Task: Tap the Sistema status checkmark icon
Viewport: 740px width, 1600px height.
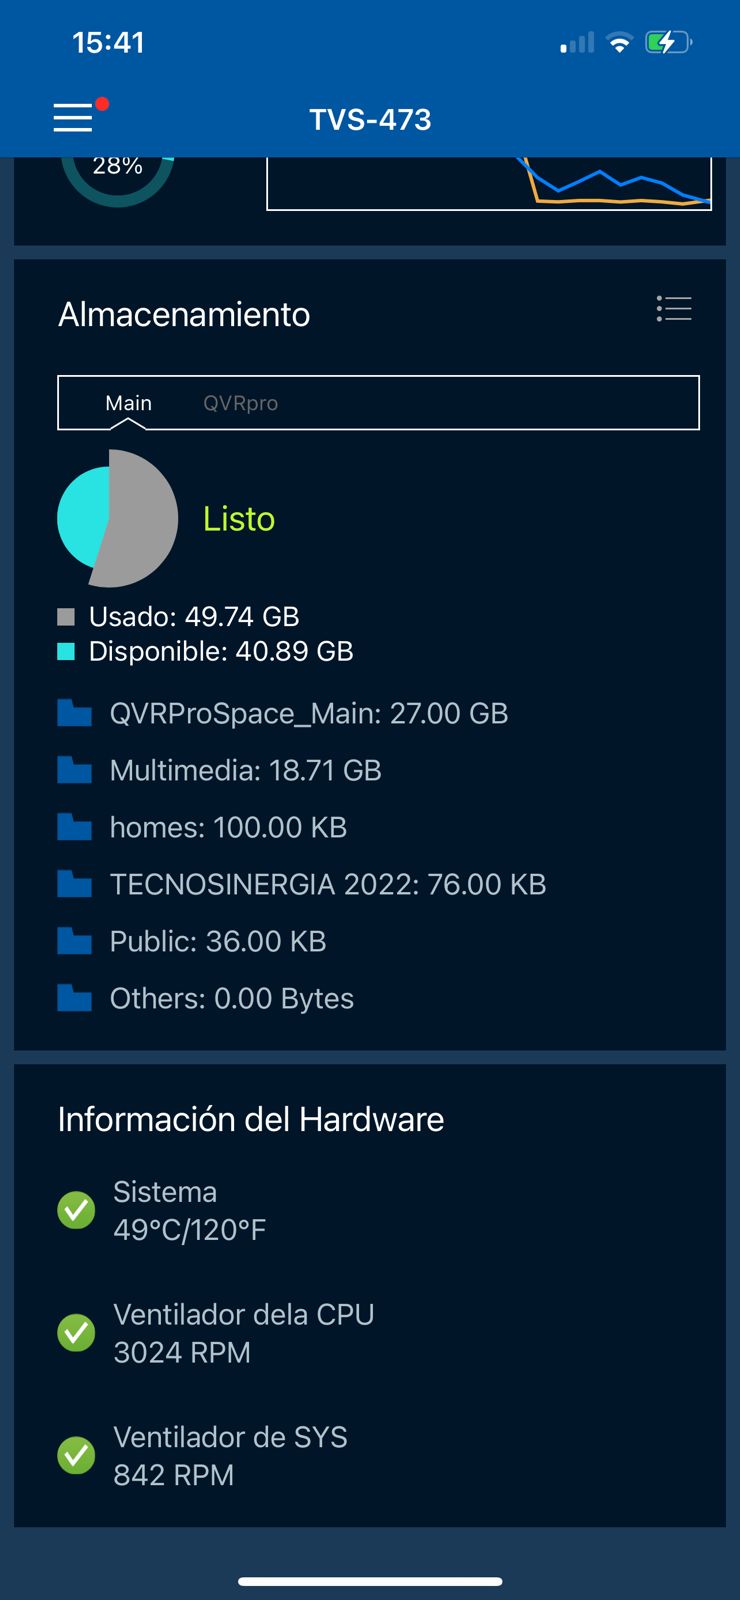Action: pos(76,1210)
